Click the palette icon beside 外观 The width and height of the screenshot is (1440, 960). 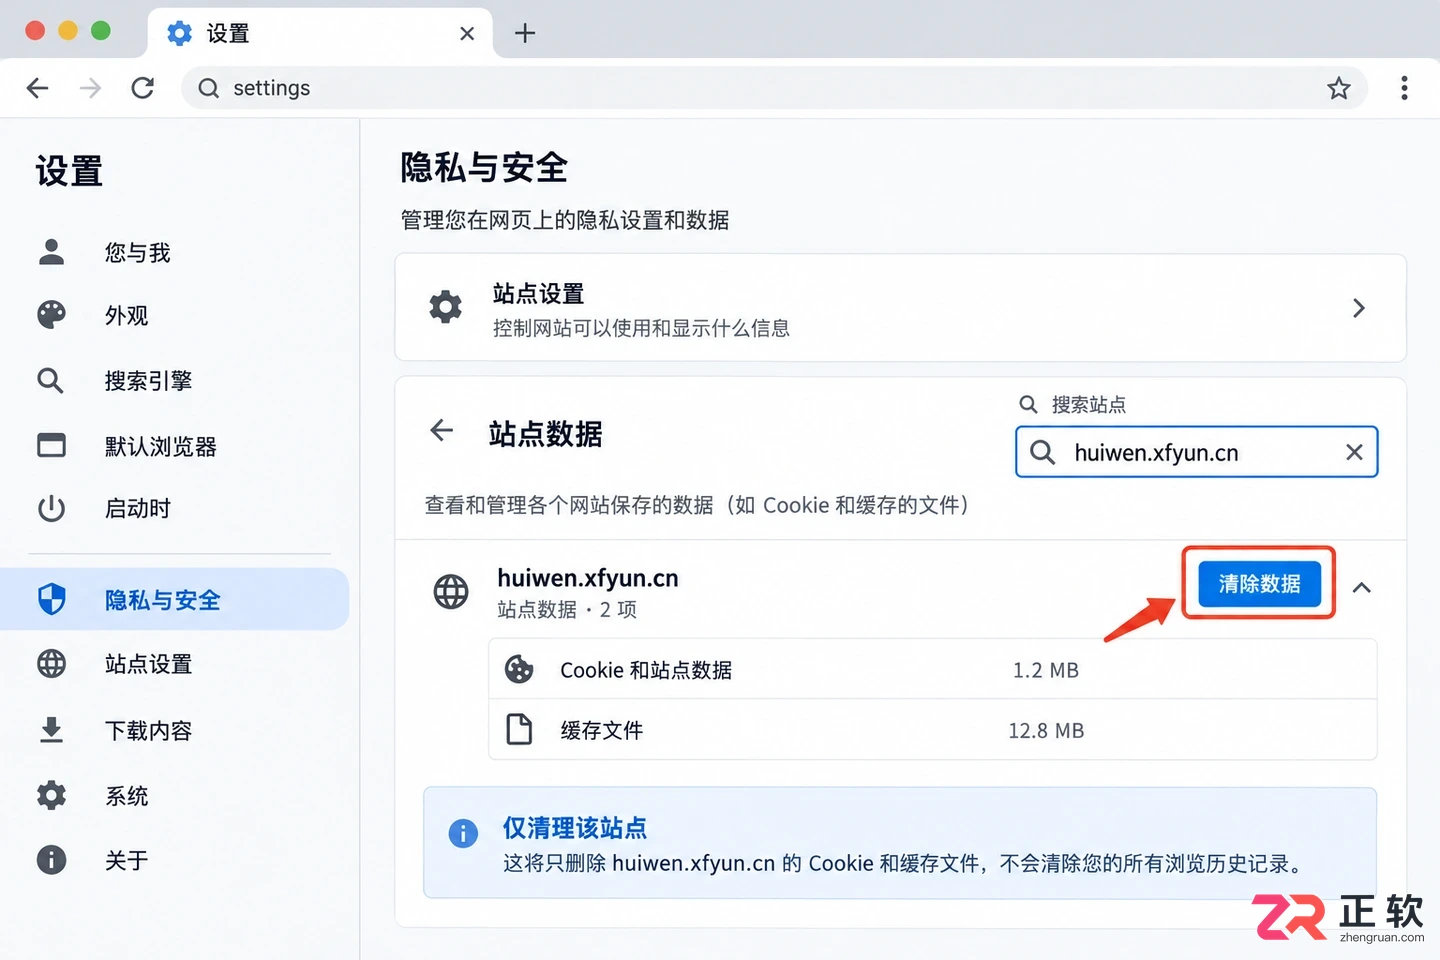[x=51, y=315]
